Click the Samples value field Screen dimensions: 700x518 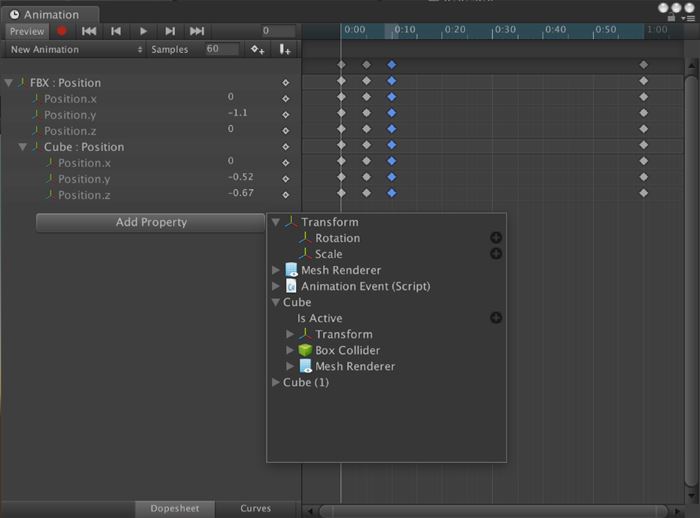[x=220, y=49]
